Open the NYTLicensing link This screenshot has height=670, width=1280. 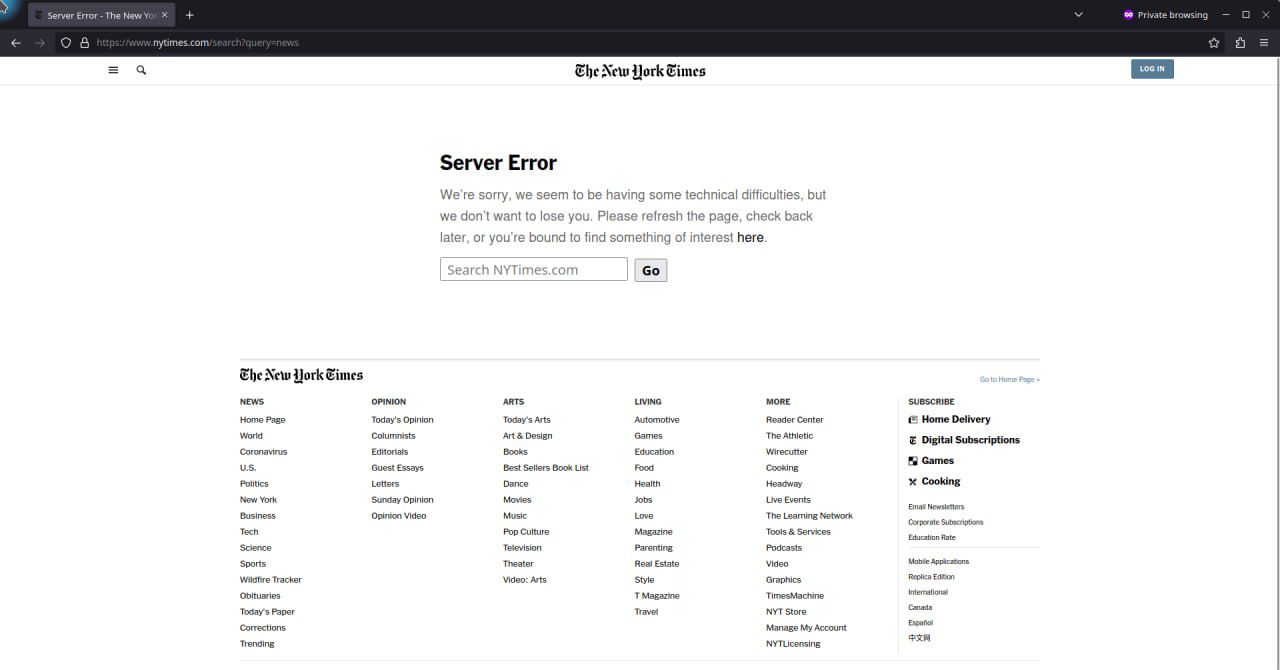point(793,644)
